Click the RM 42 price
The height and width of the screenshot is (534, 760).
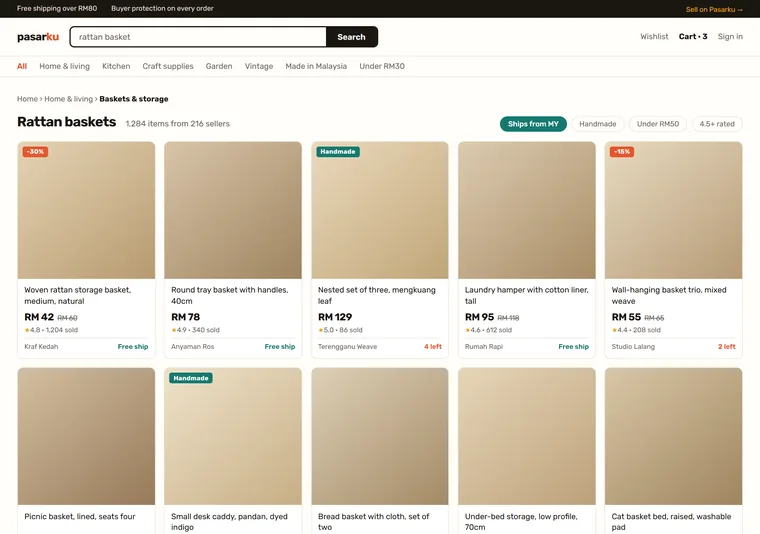click(39, 317)
